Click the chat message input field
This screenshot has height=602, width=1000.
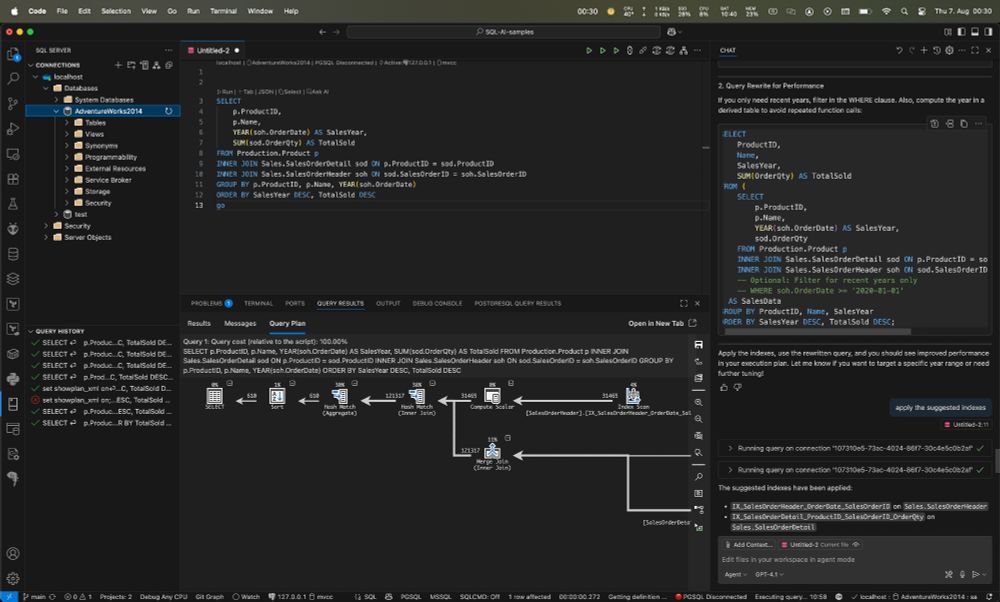click(x=853, y=559)
